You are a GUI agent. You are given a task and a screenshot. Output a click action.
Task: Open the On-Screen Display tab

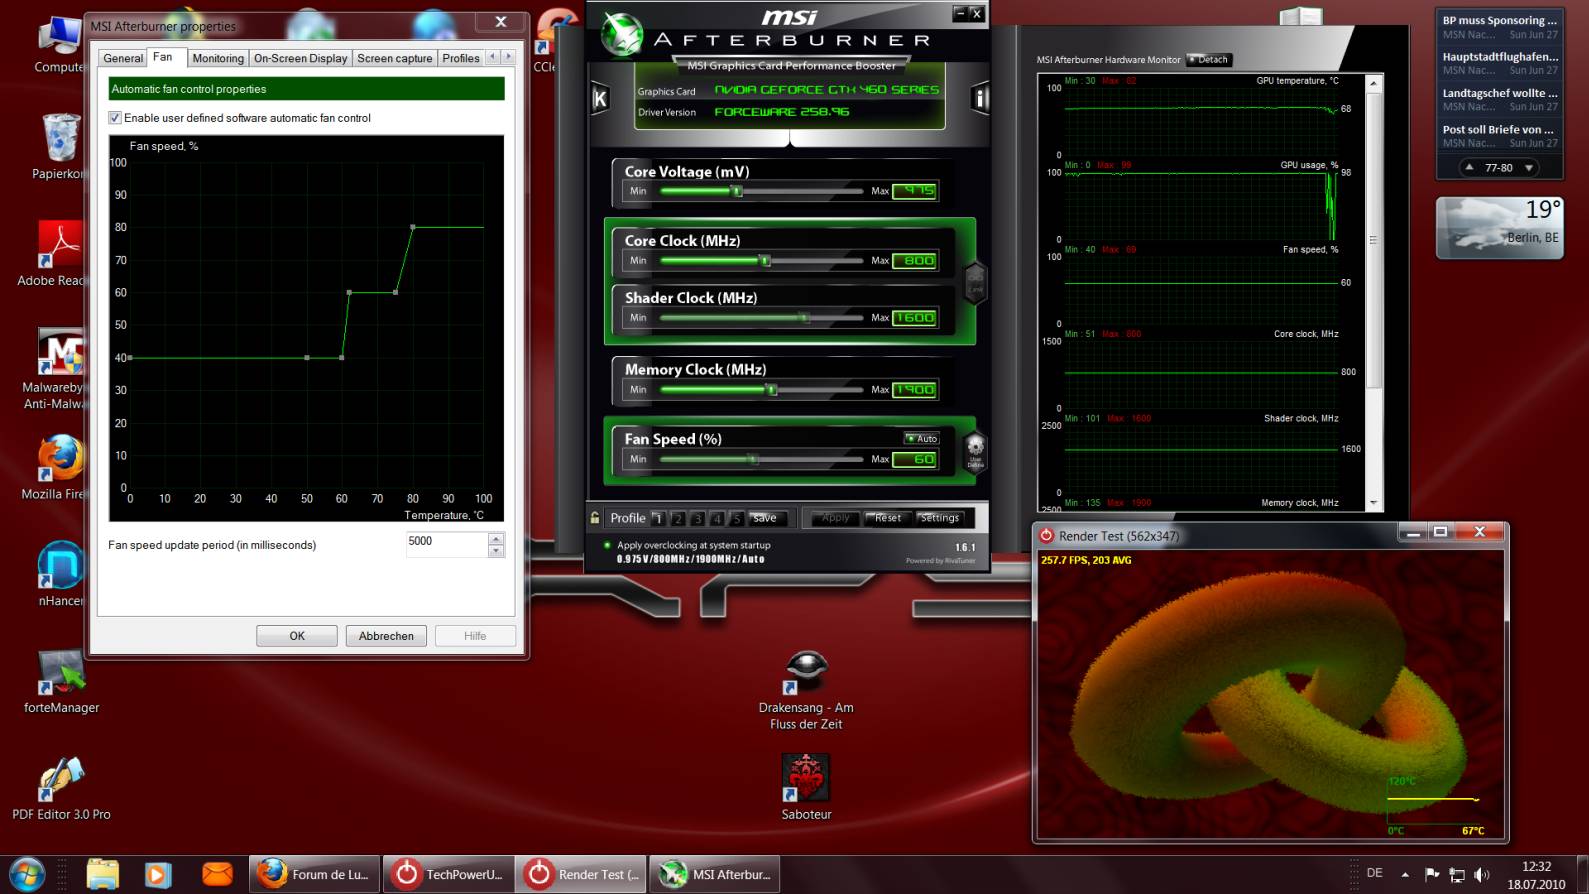(300, 58)
